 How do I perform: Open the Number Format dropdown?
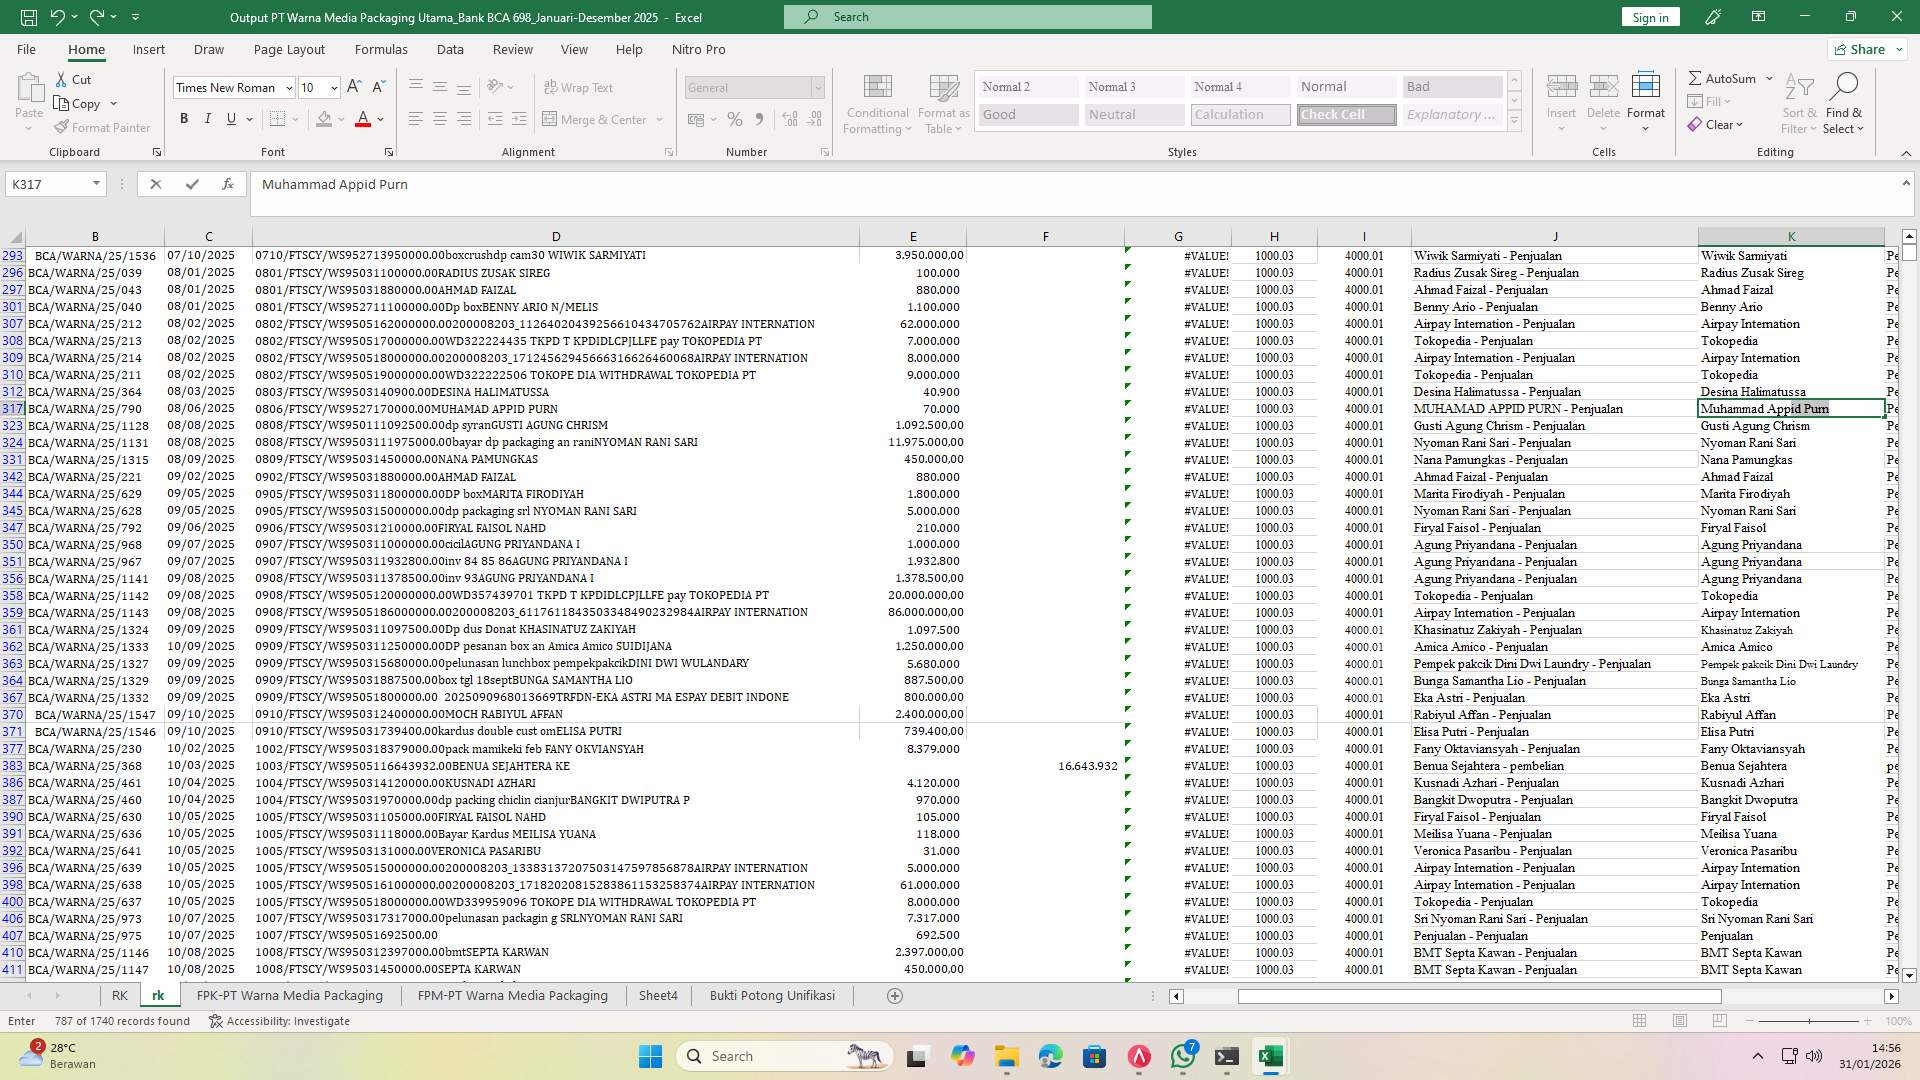(818, 88)
